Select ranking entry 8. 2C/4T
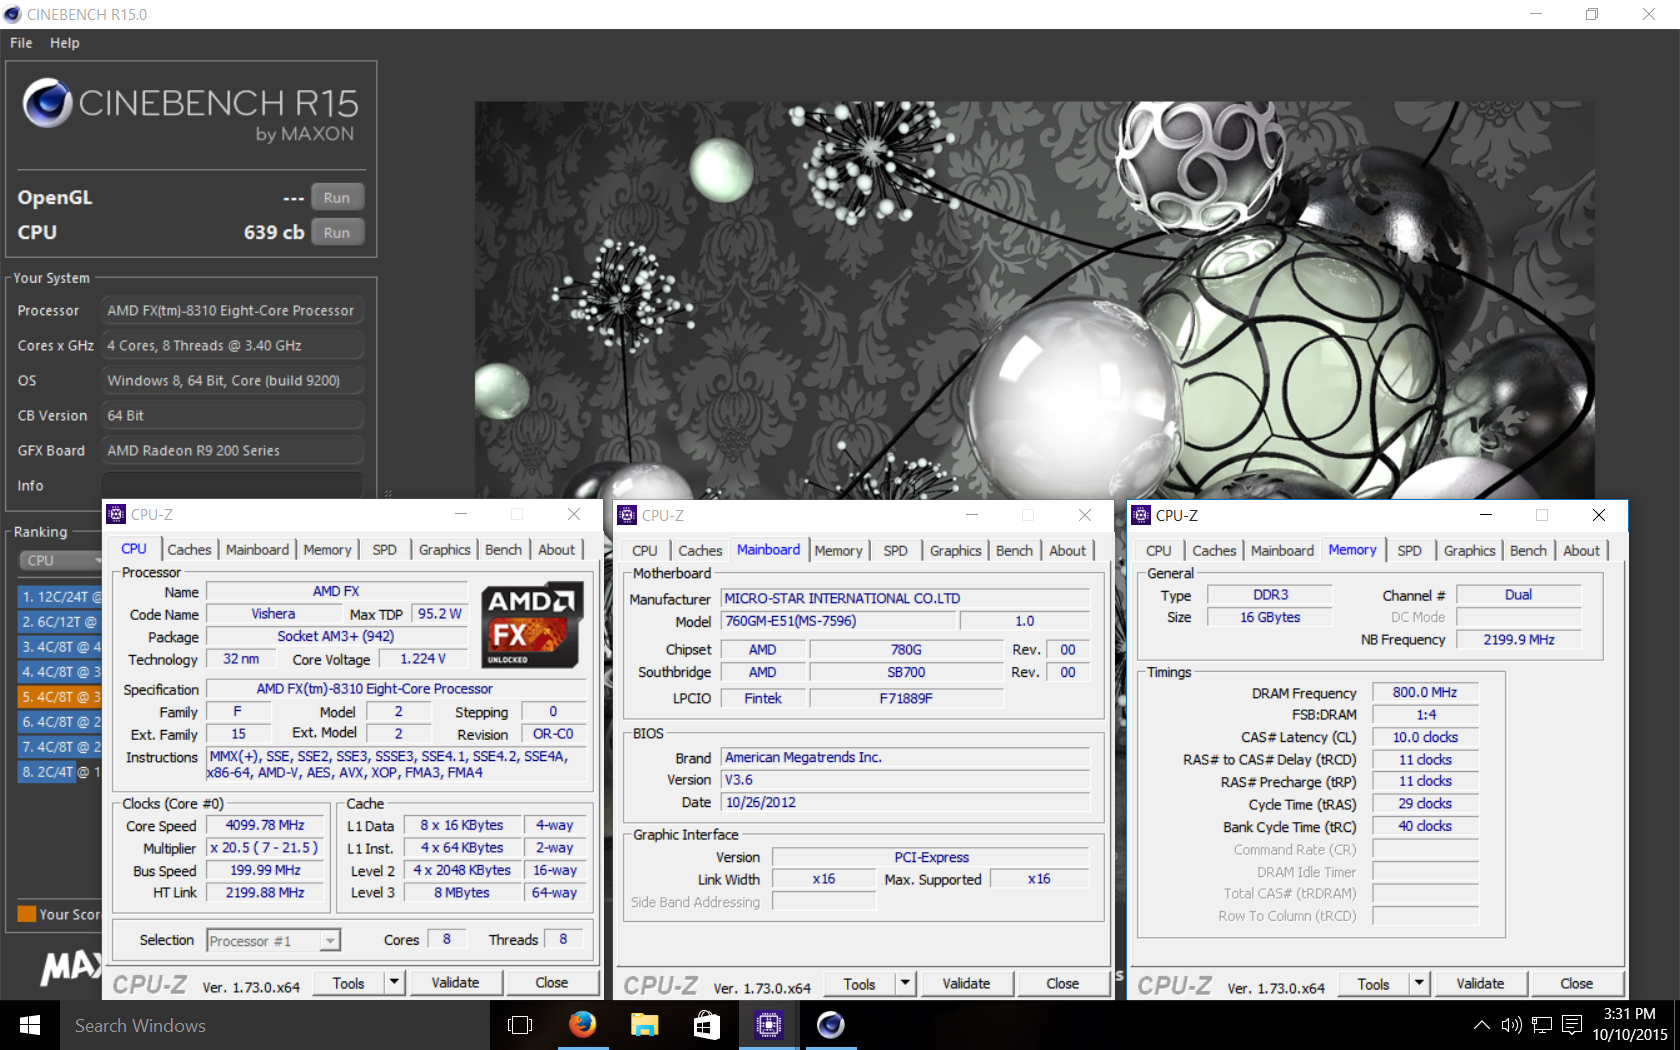The width and height of the screenshot is (1680, 1050). click(x=60, y=772)
